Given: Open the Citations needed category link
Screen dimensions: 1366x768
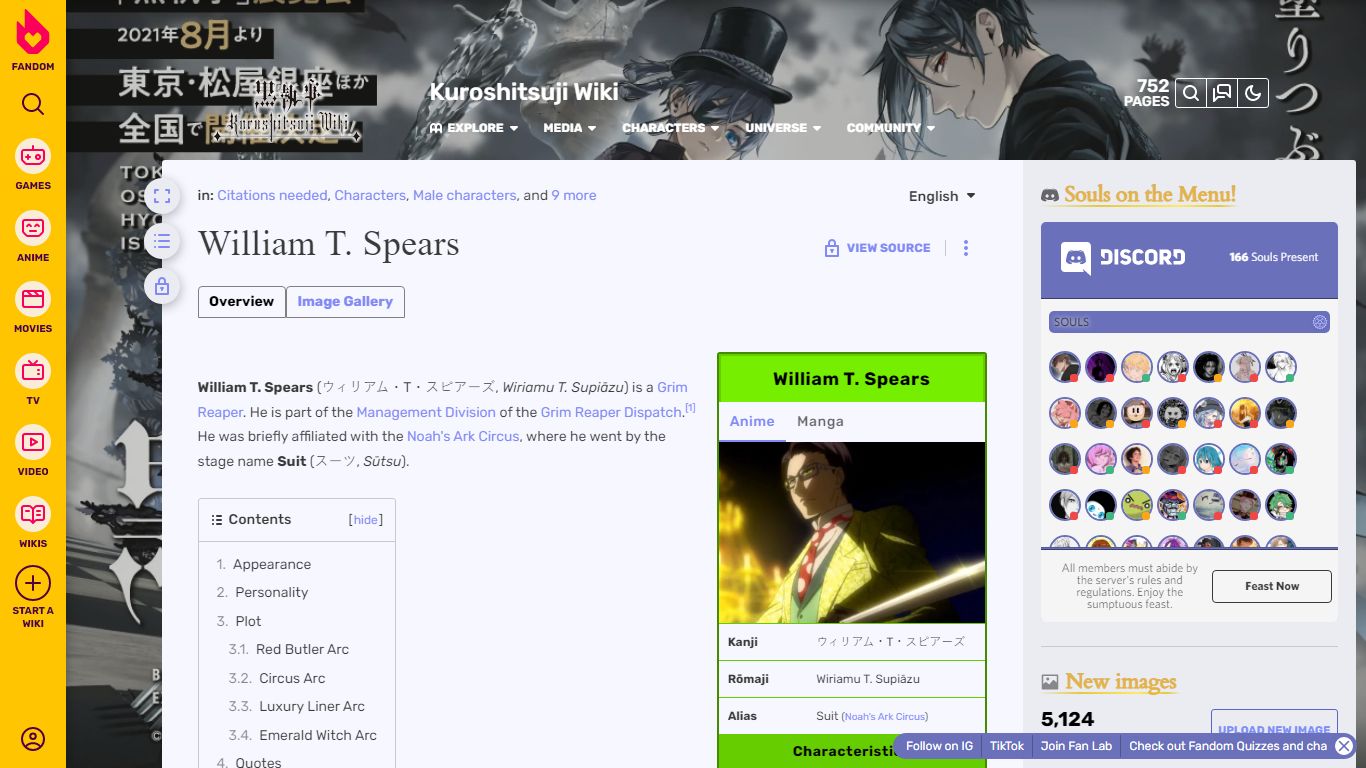Looking at the screenshot, I should coord(272,195).
